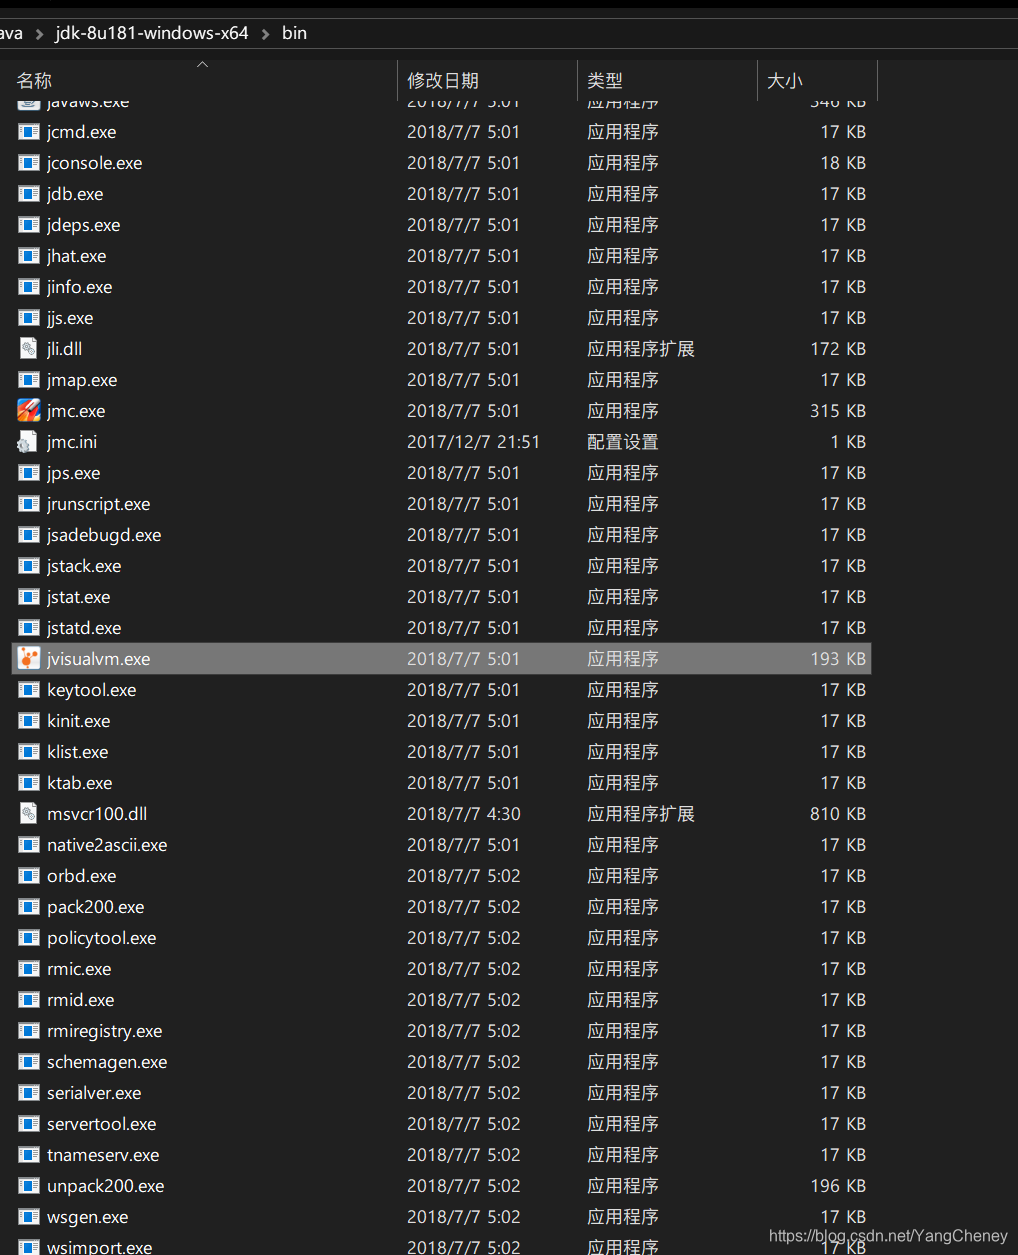Select the file named pack200.exe
This screenshot has height=1255, width=1018.
[x=95, y=906]
